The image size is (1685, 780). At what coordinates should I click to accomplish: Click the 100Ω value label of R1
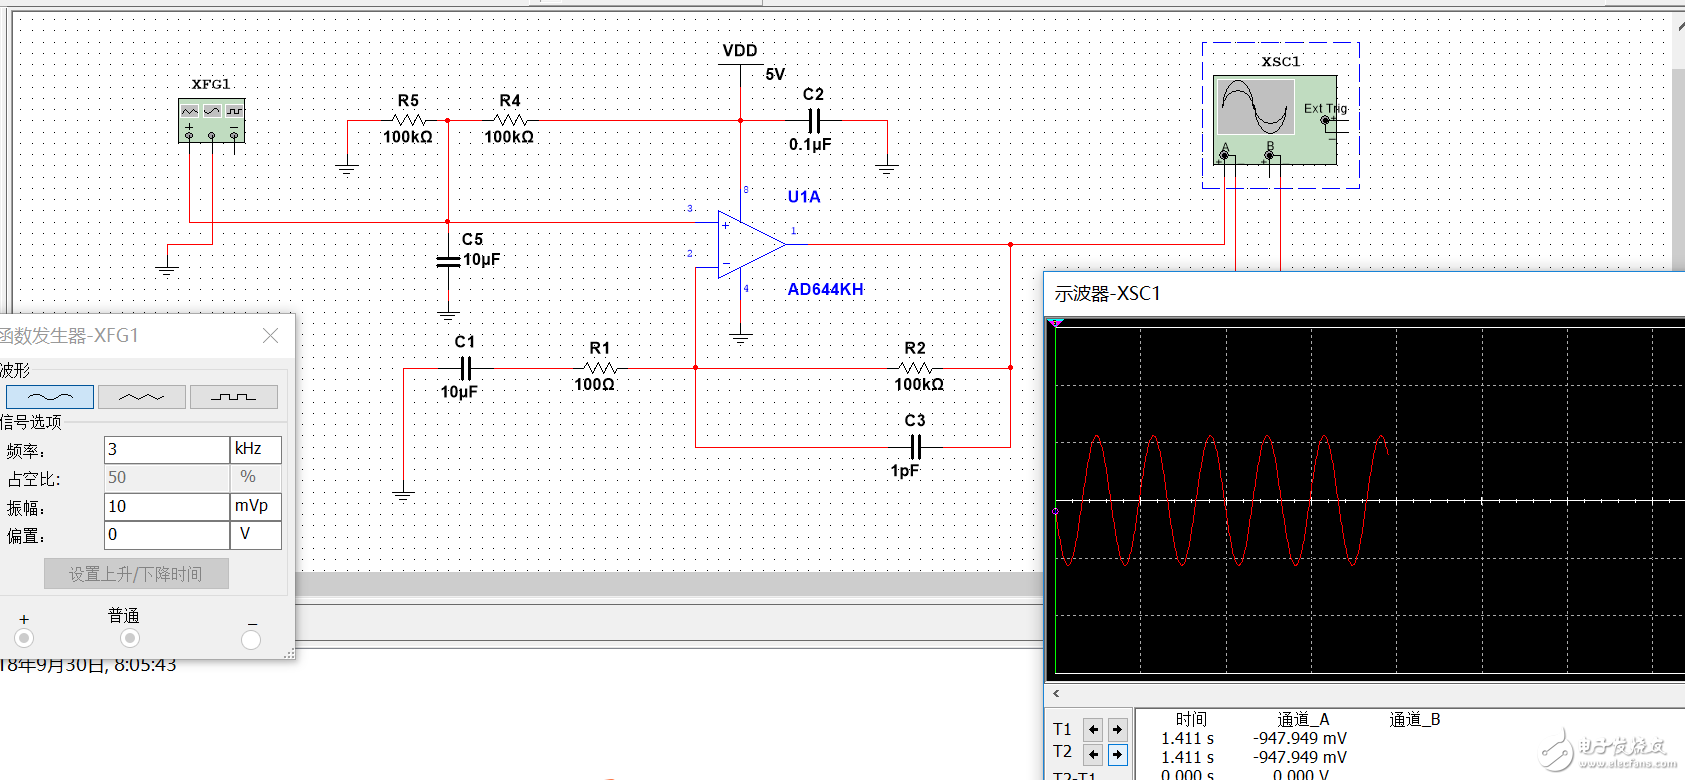coord(594,385)
